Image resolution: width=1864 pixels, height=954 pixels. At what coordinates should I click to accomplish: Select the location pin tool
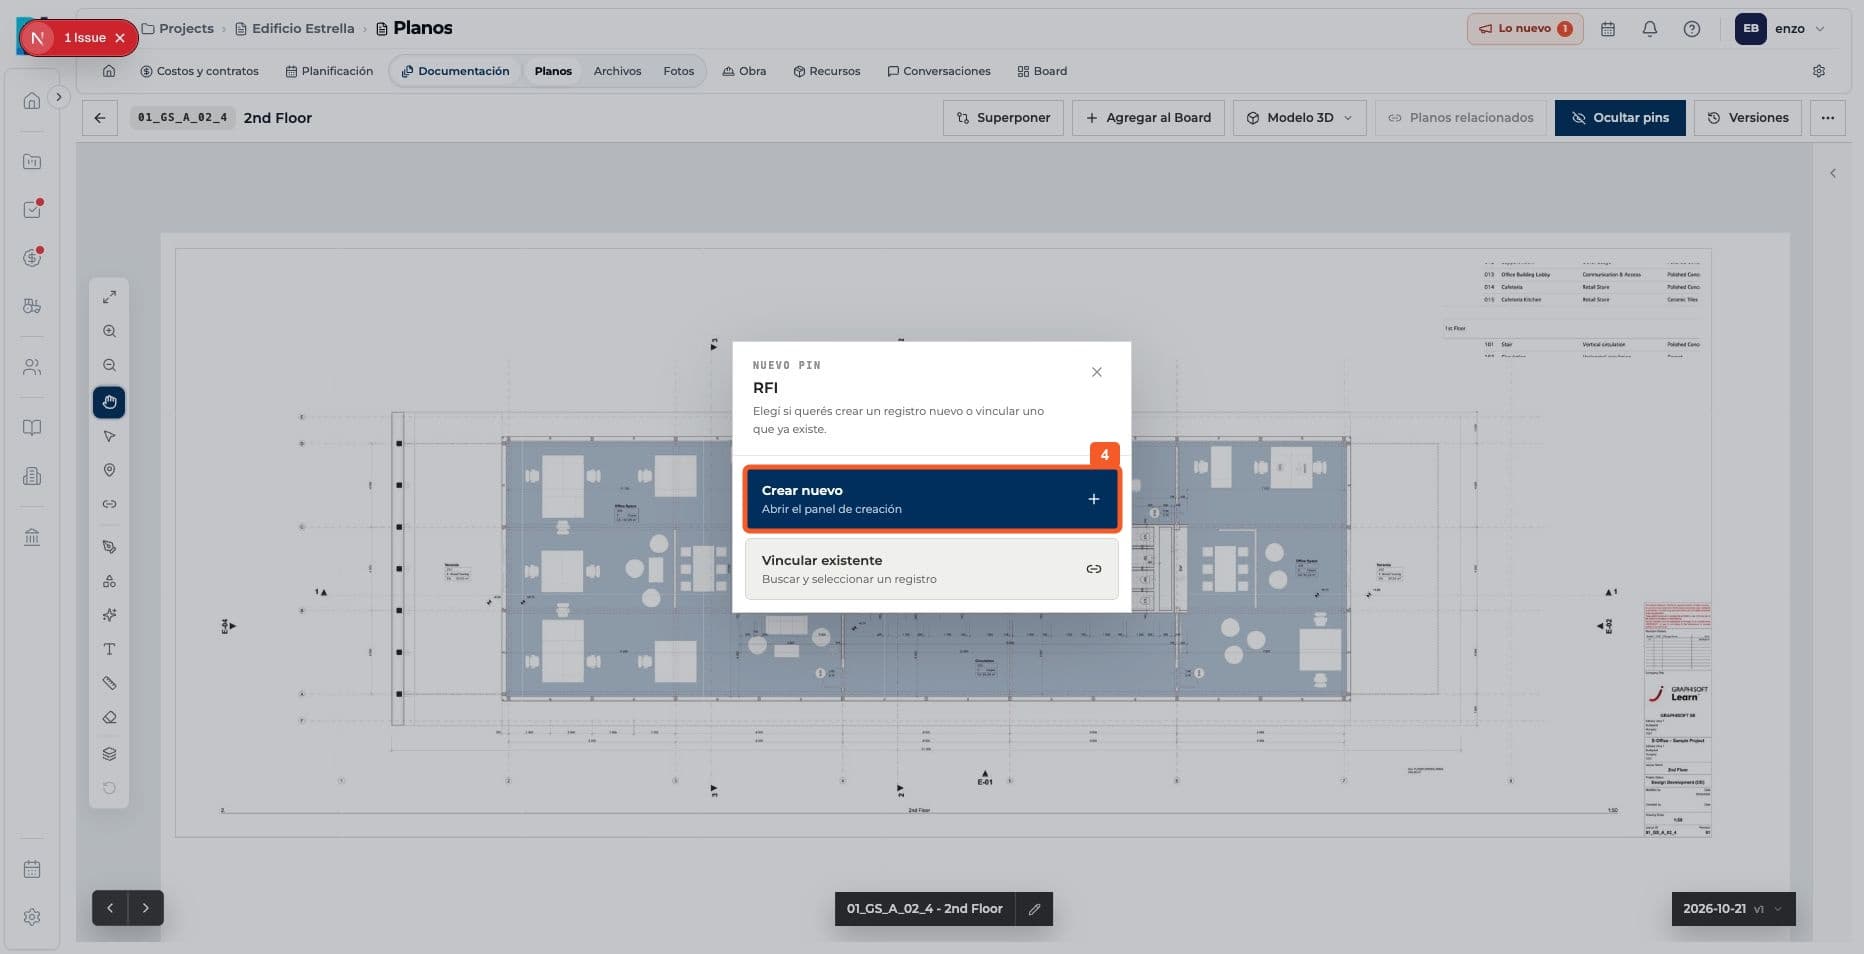point(109,470)
